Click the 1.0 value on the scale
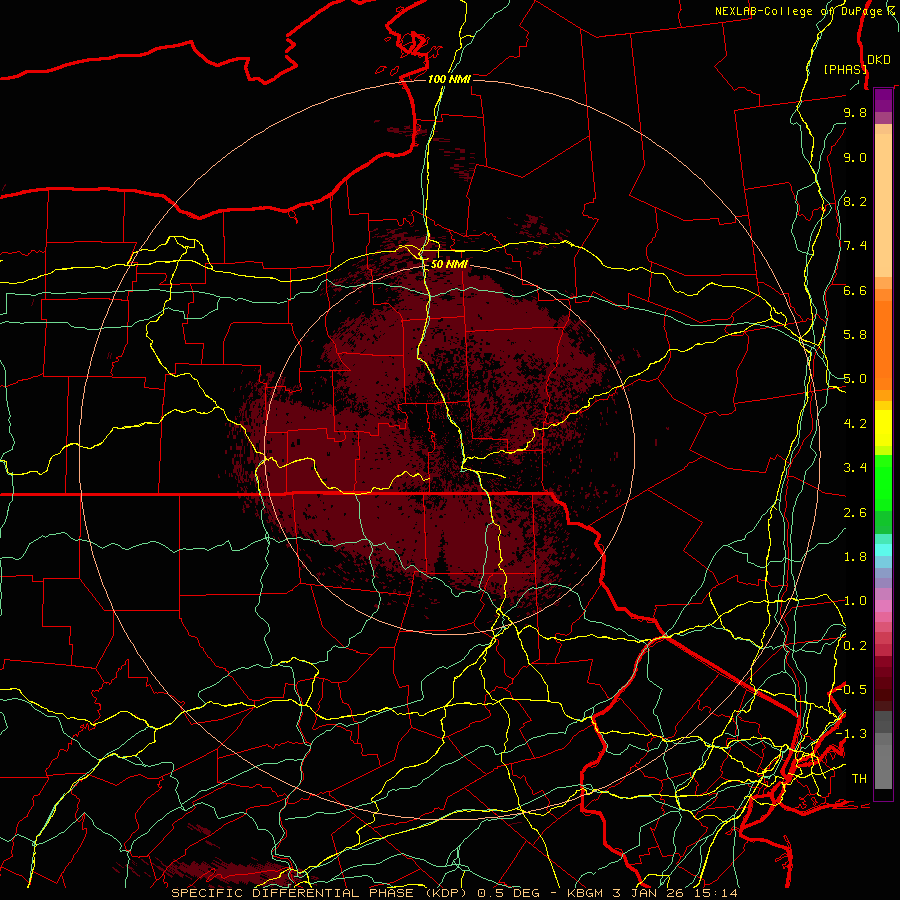900x900 pixels. click(x=855, y=601)
